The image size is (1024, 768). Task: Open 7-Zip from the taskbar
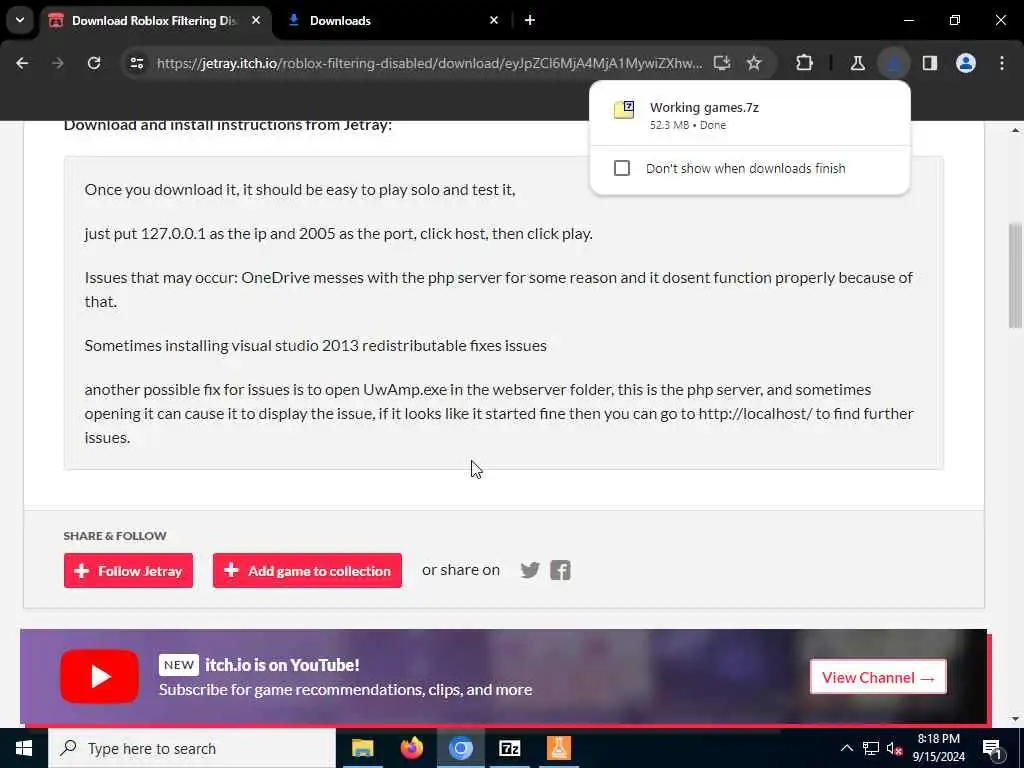tap(509, 748)
